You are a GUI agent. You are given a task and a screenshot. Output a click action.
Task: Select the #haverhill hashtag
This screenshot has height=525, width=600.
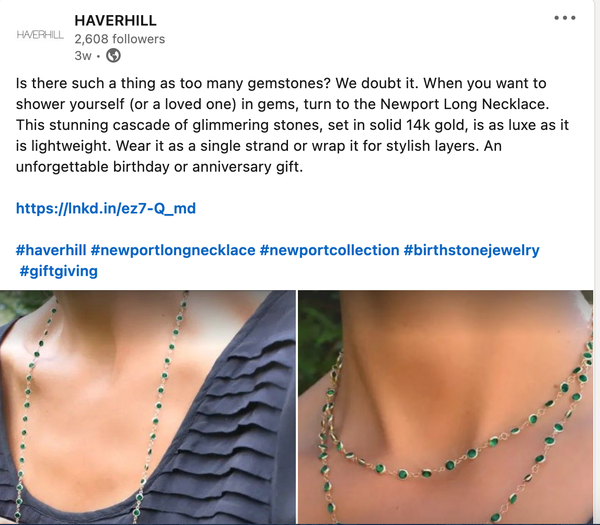51,250
